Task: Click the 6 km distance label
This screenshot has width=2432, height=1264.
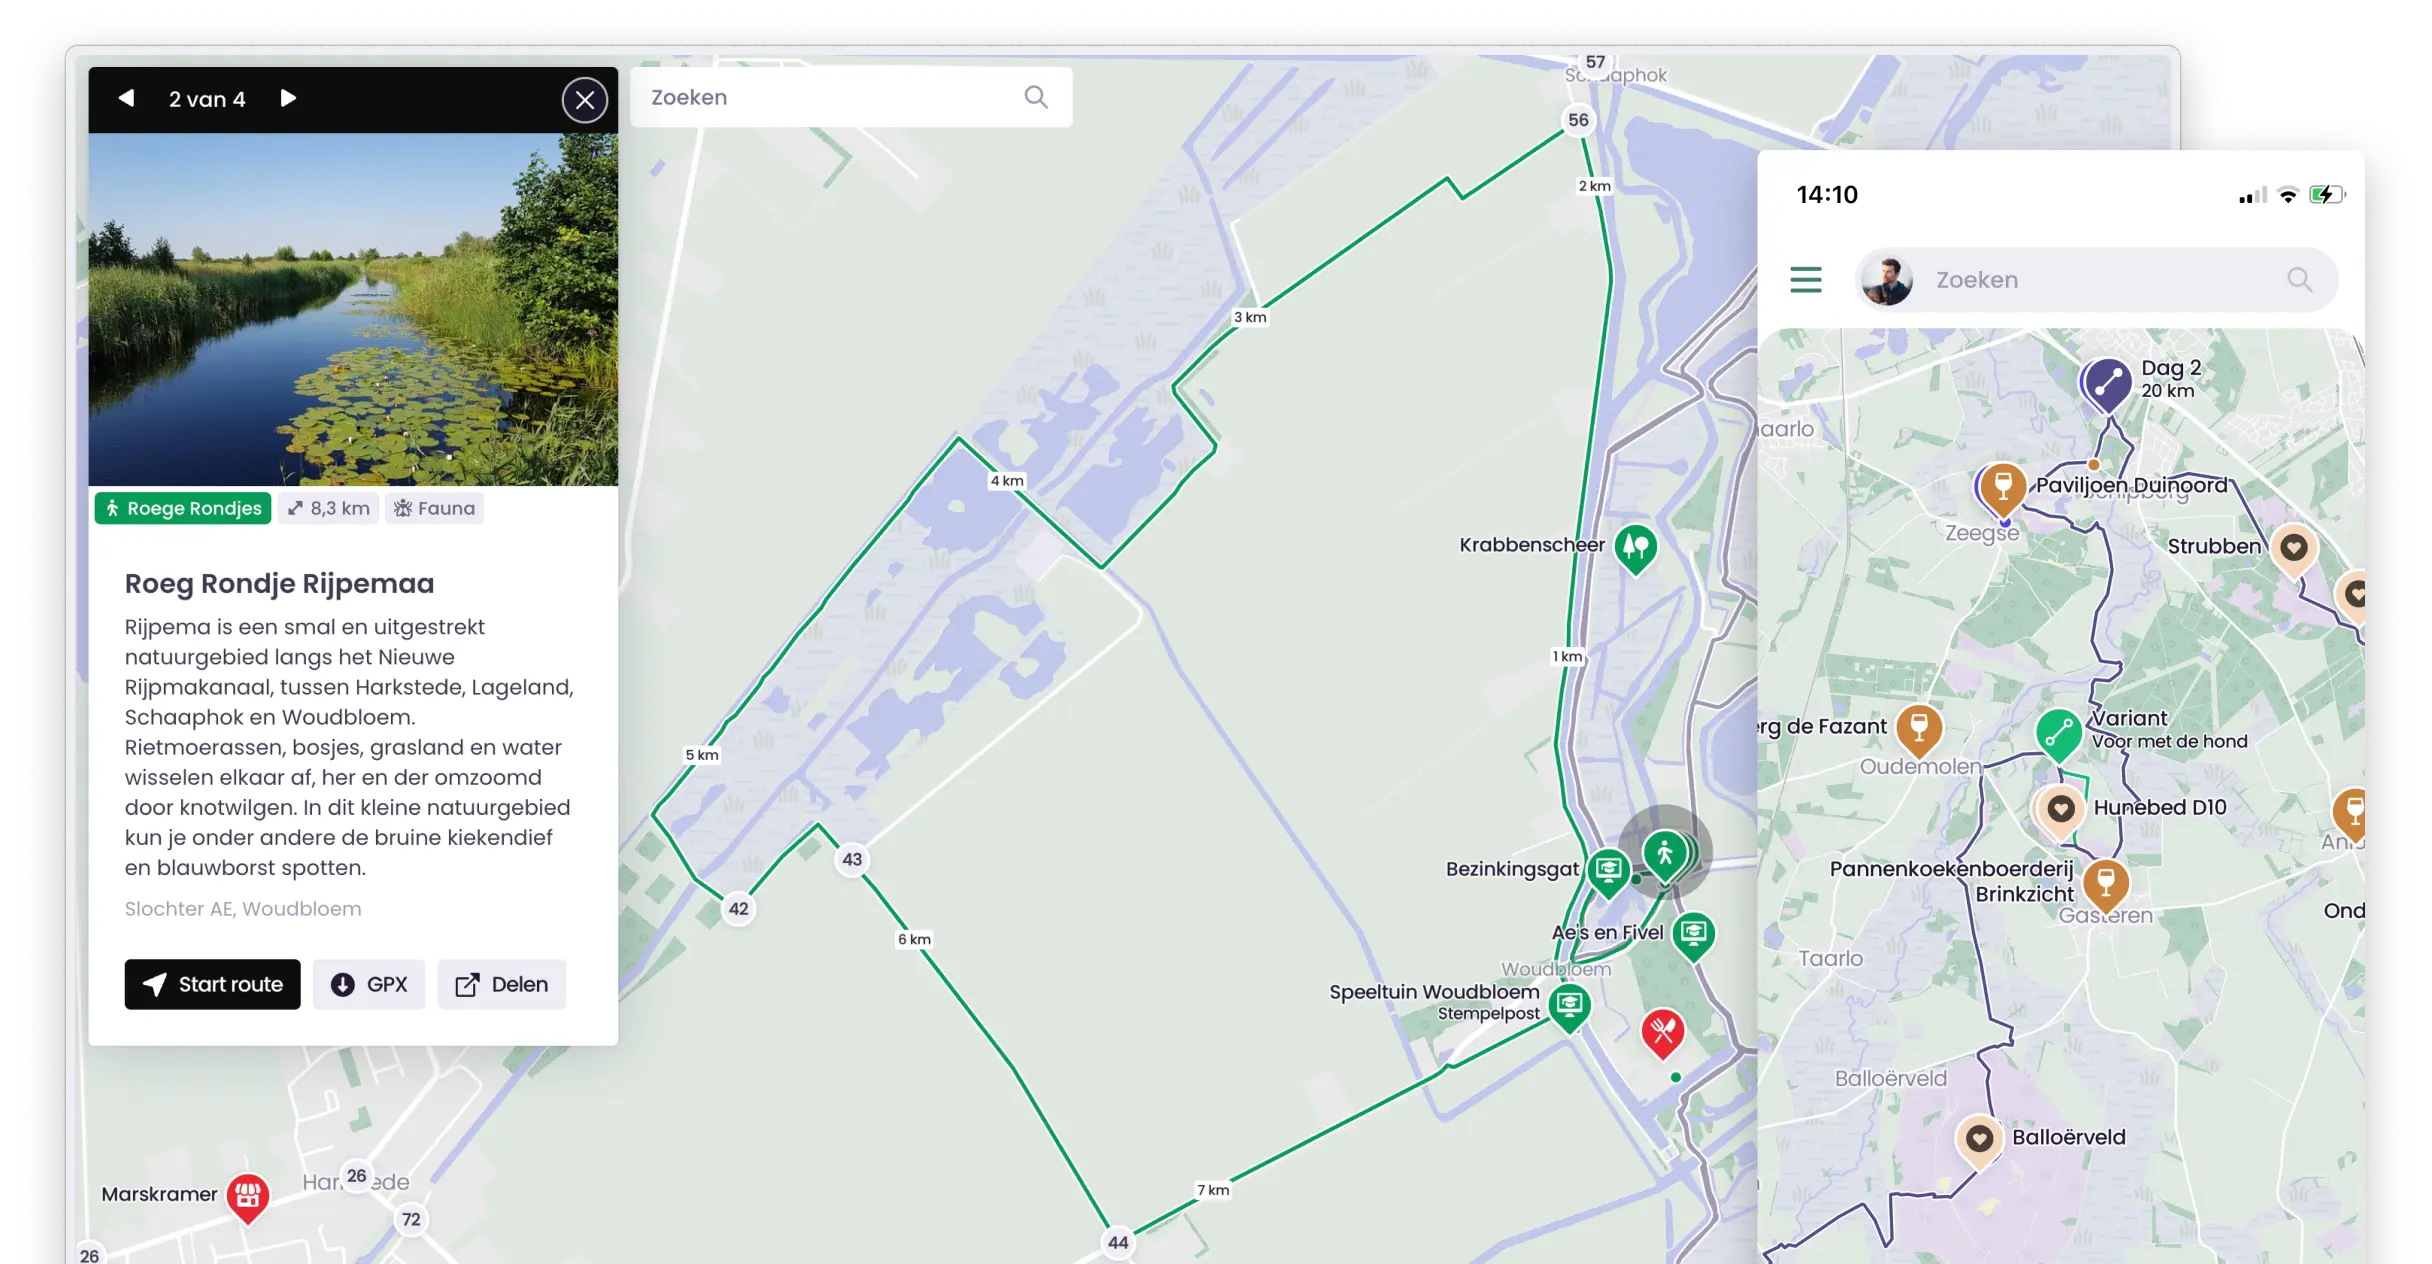Action: (x=914, y=939)
